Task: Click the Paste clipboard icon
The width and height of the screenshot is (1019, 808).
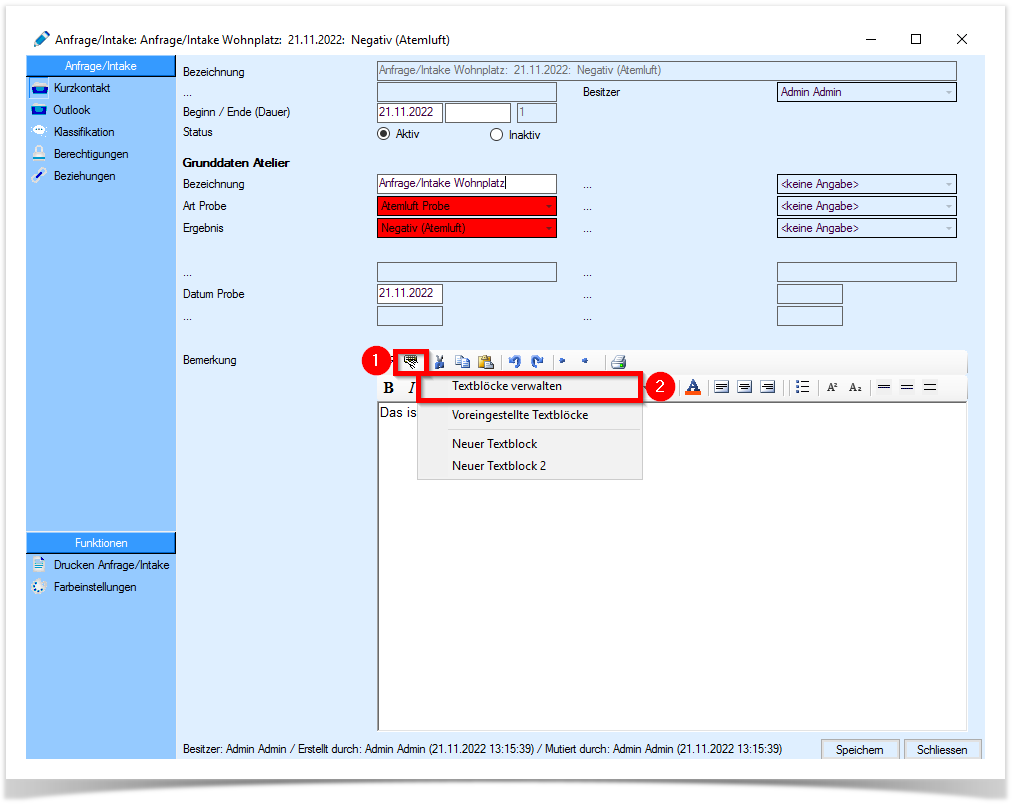Action: 485,362
